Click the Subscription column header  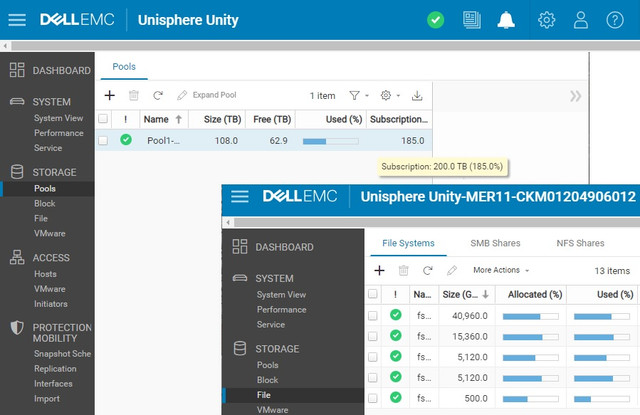point(399,119)
